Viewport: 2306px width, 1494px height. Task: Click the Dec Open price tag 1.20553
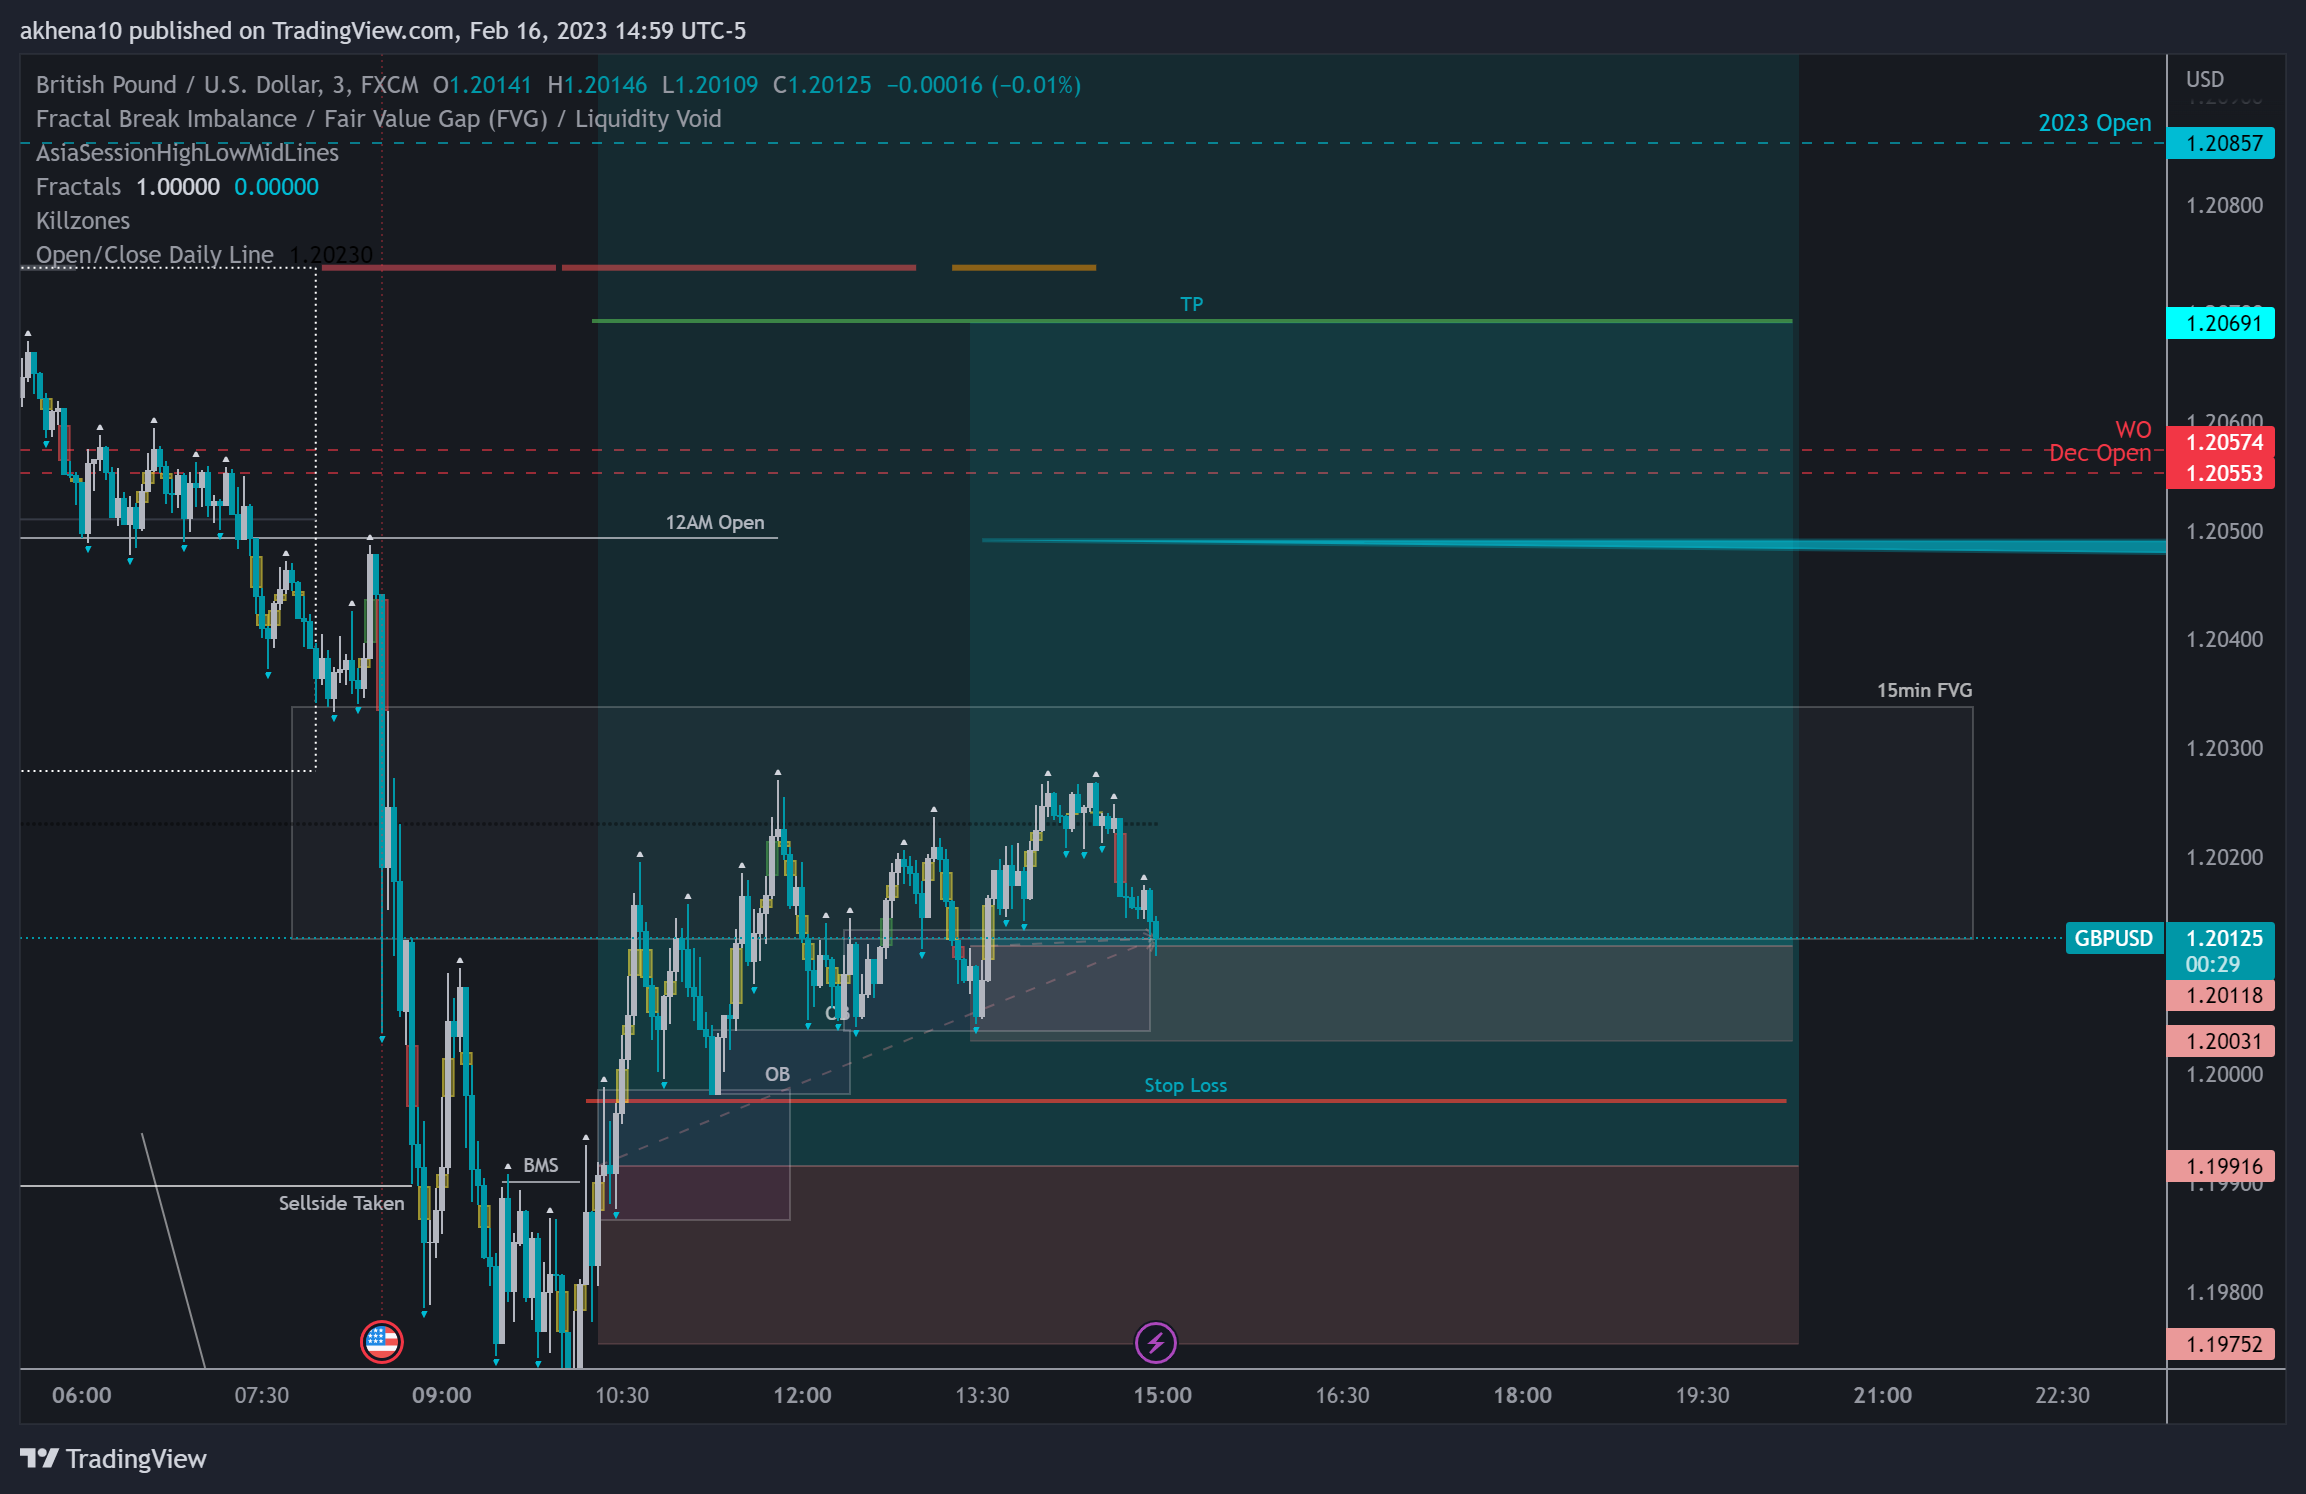tap(2220, 473)
